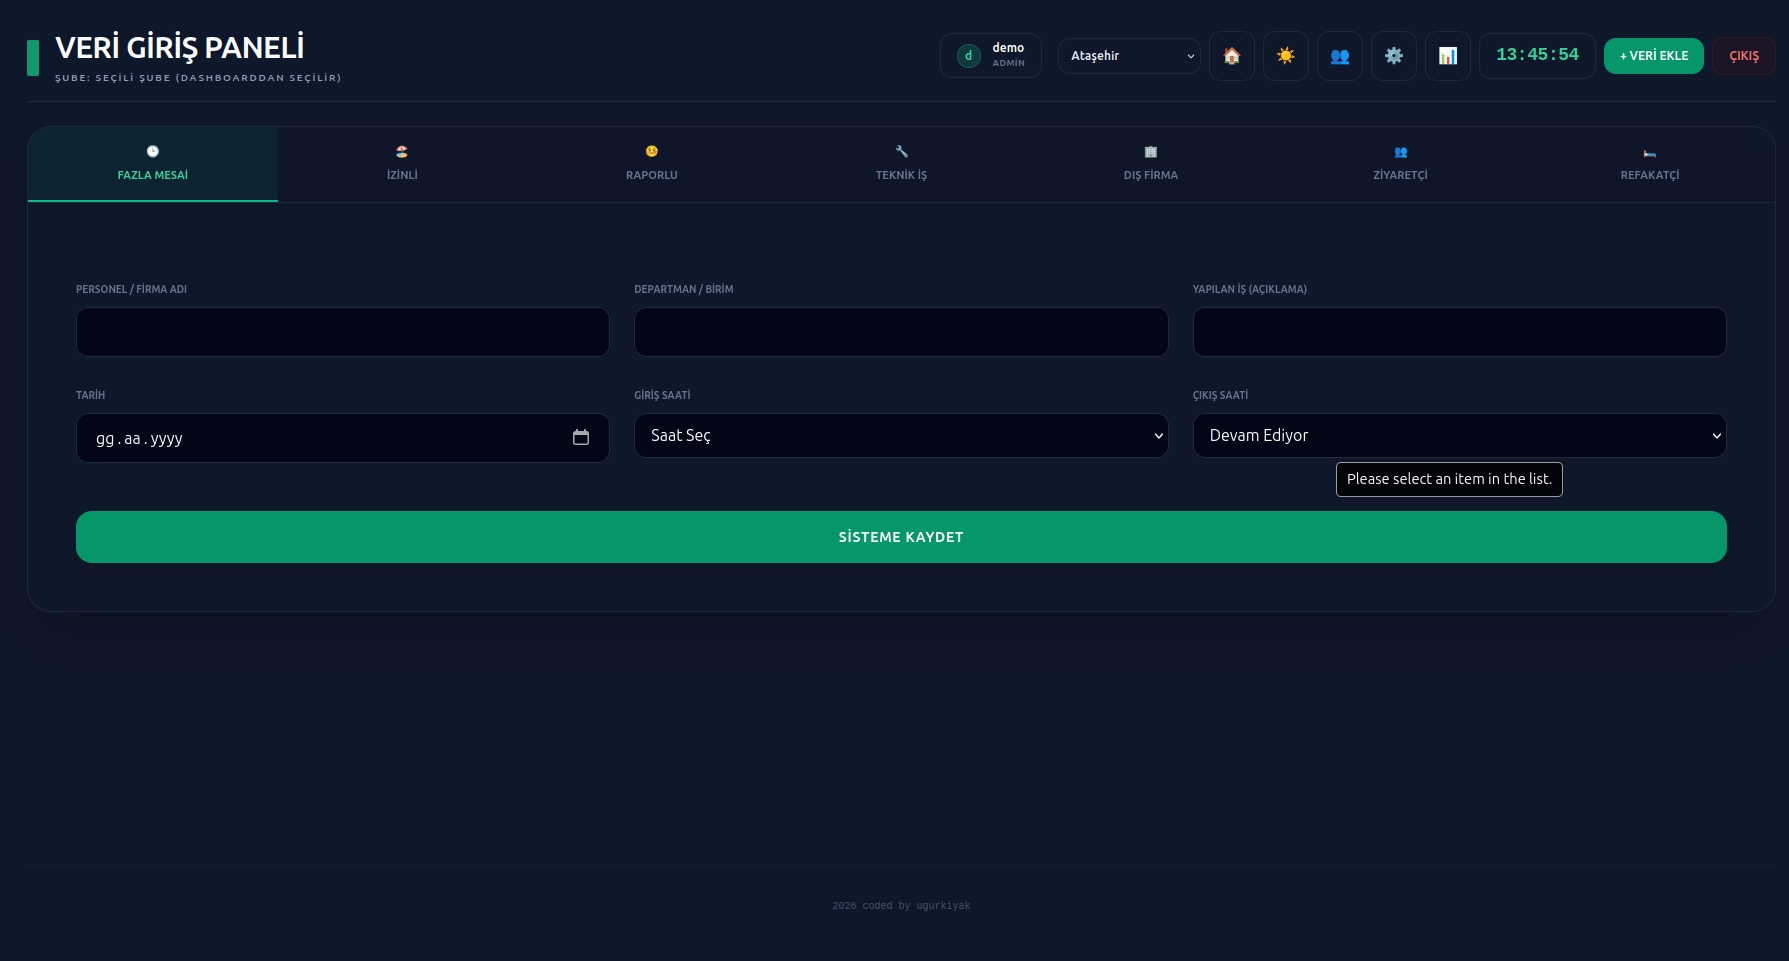
Task: Open the bar chart reports icon
Action: pos(1447,56)
